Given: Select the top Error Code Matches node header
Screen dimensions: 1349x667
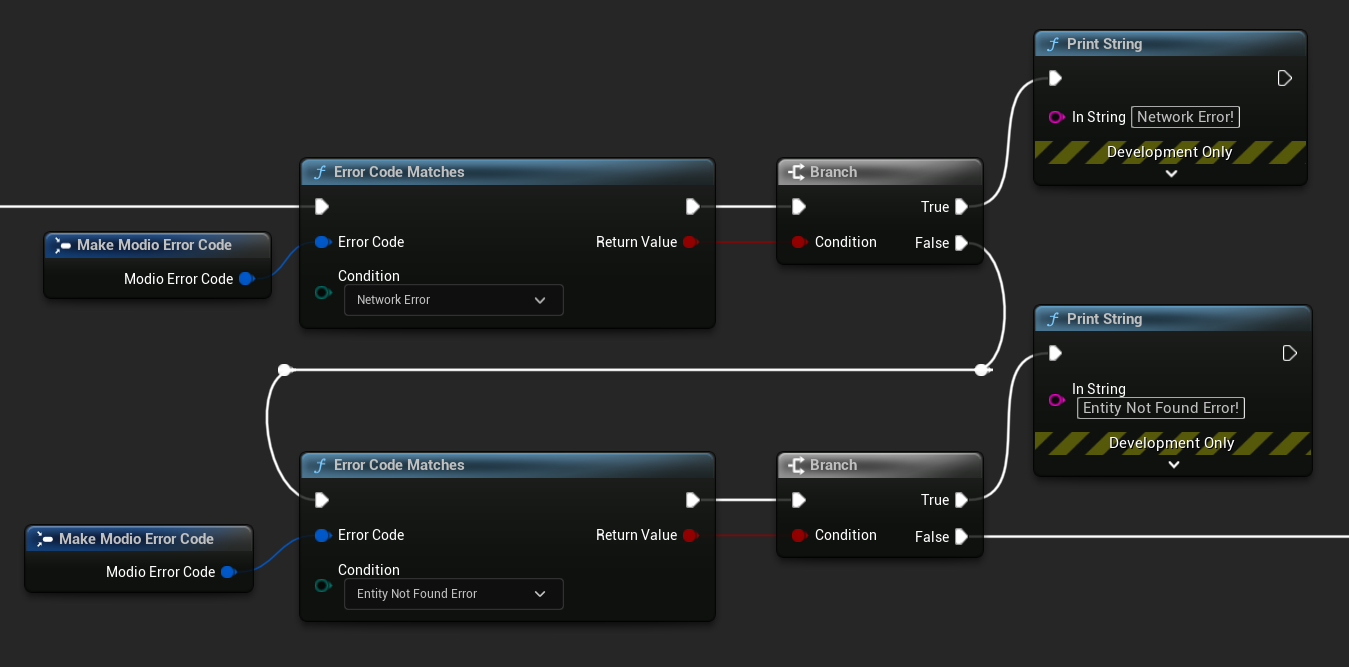Looking at the screenshot, I should point(507,172).
